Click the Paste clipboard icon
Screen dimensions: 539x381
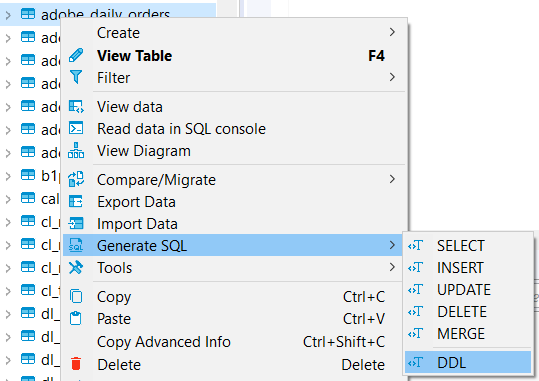click(76, 318)
